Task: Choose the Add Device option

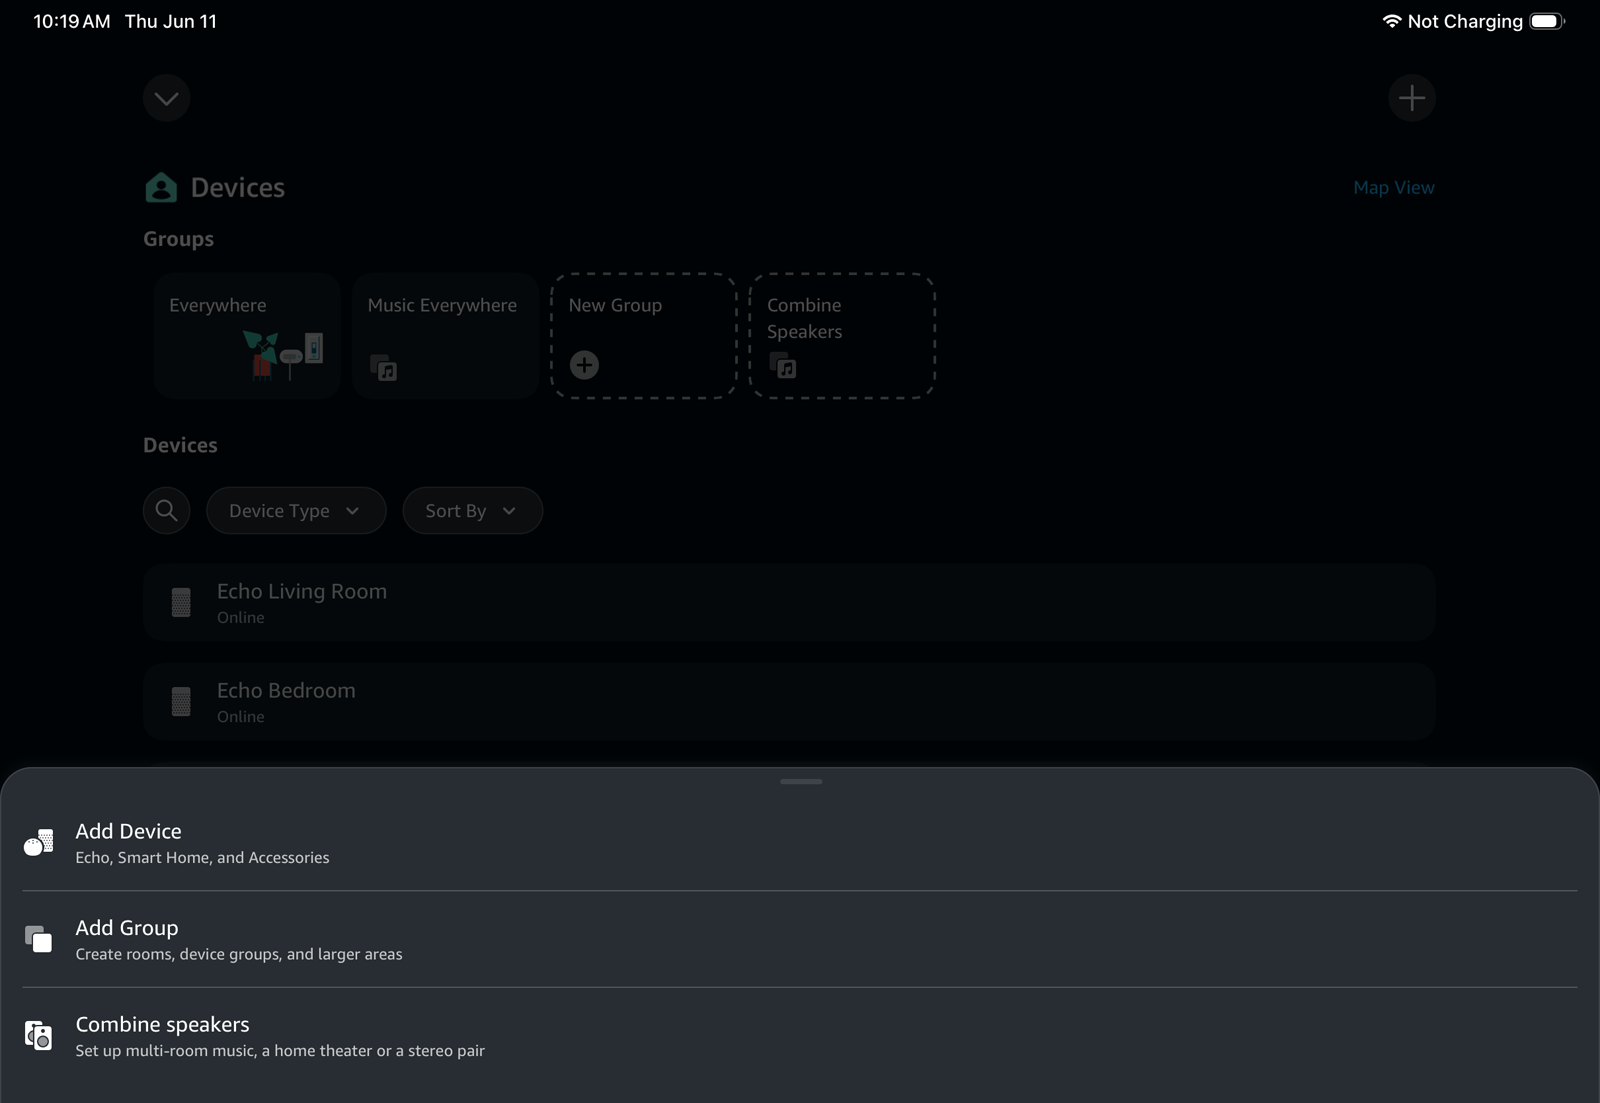Action: pyautogui.click(x=800, y=843)
